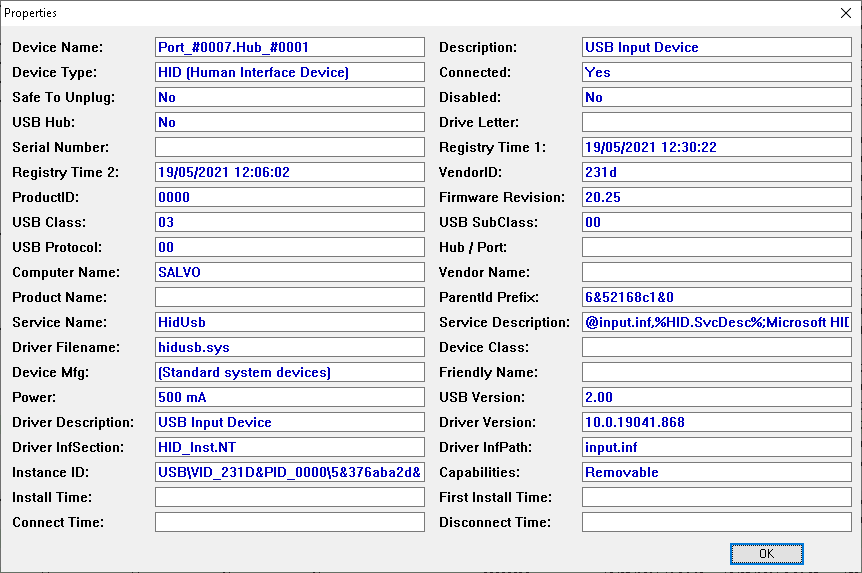Click the Device Name field

[x=290, y=47]
